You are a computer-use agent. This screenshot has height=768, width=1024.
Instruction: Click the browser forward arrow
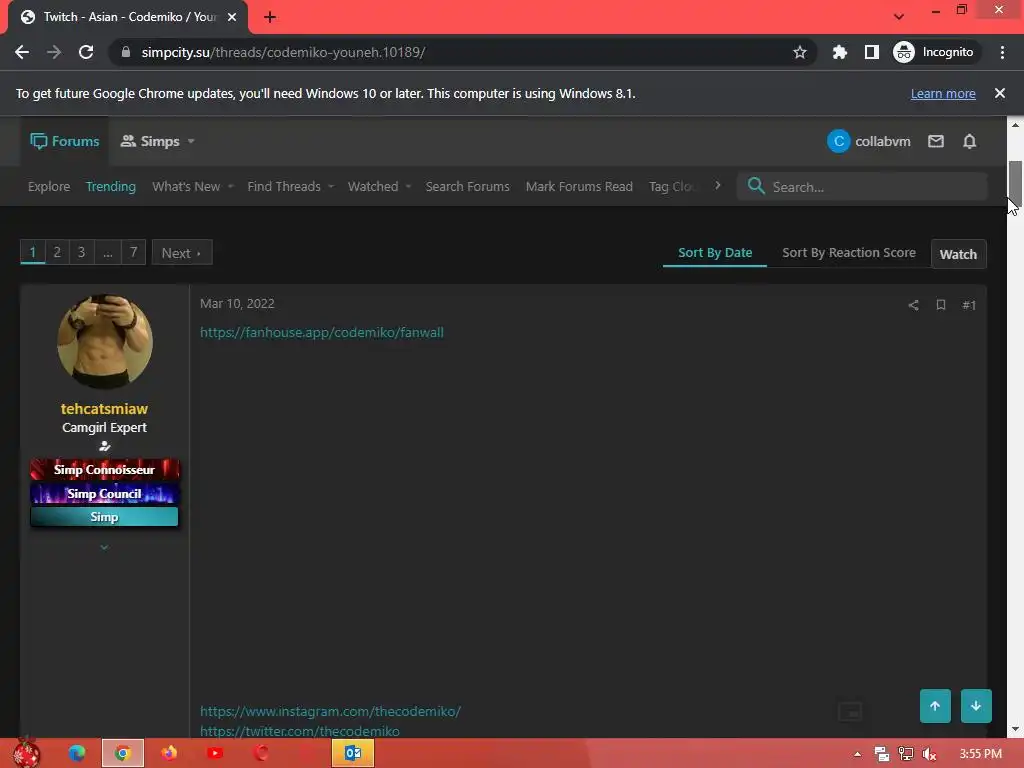(x=54, y=52)
